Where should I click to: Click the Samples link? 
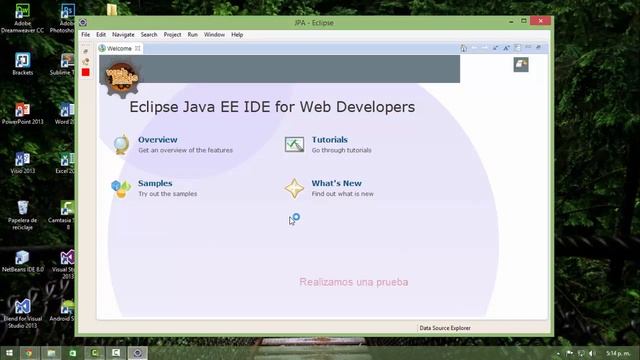pyautogui.click(x=155, y=183)
